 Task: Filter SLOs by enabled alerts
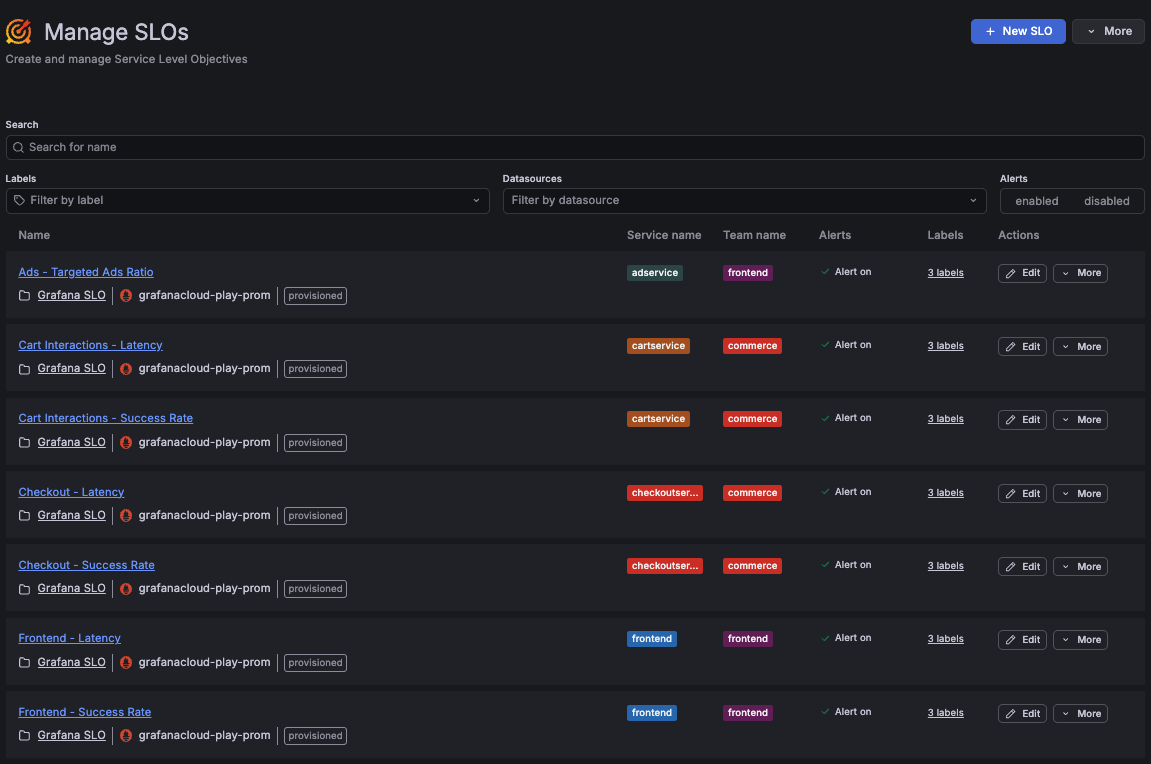click(x=1036, y=200)
